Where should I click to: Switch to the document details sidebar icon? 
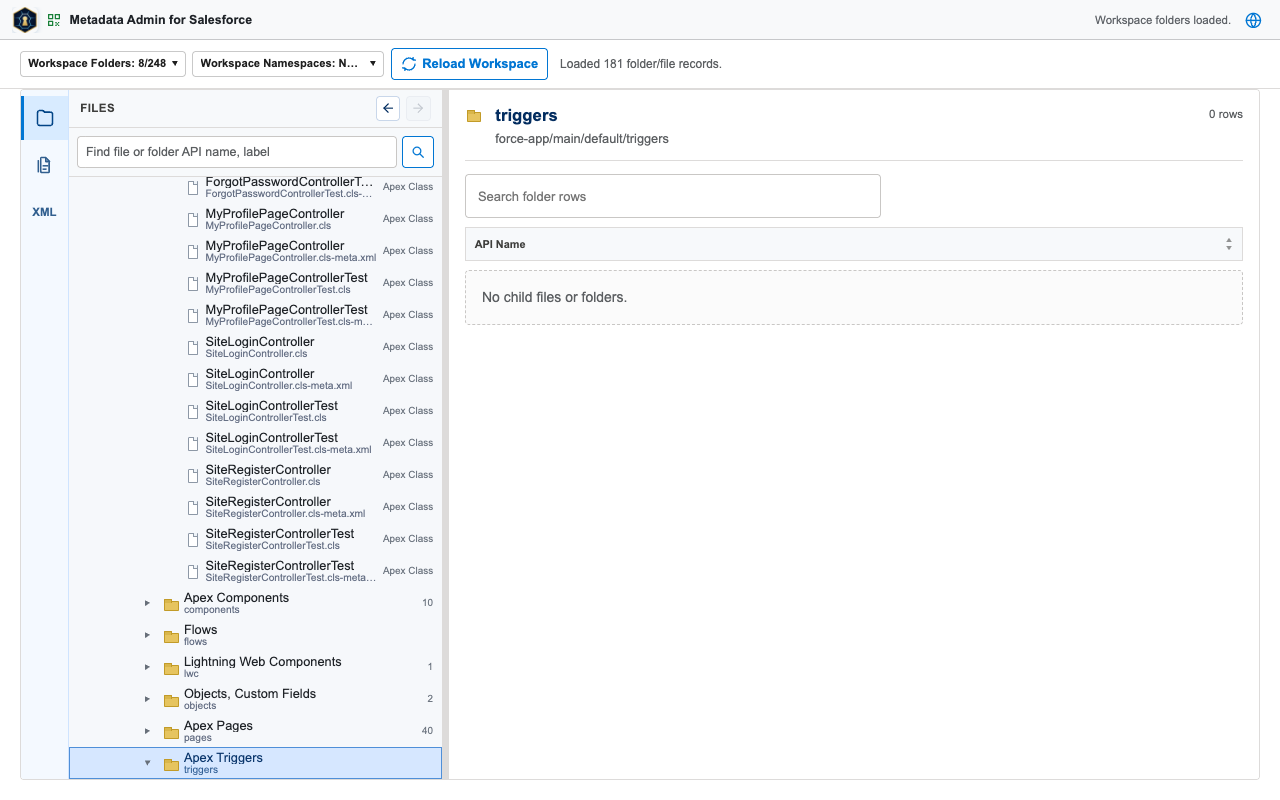(x=45, y=165)
